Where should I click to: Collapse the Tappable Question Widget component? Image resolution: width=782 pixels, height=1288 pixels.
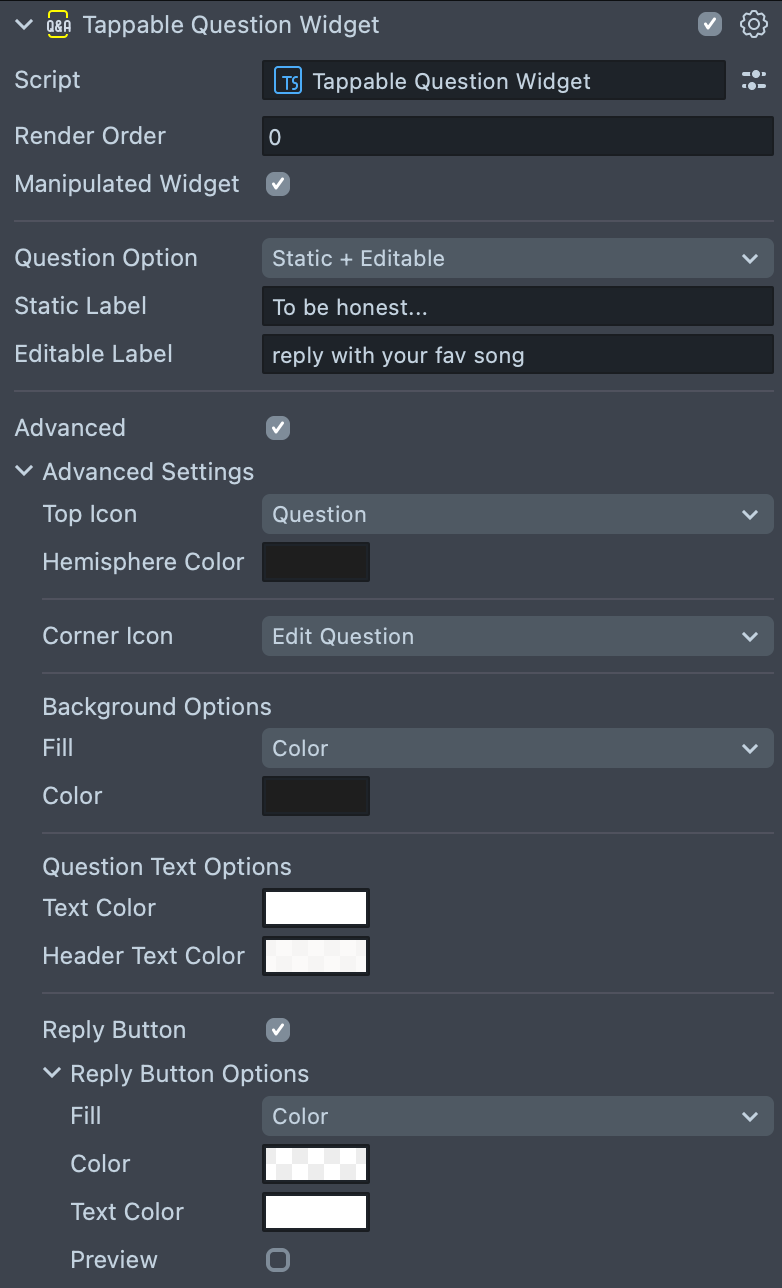coord(25,25)
